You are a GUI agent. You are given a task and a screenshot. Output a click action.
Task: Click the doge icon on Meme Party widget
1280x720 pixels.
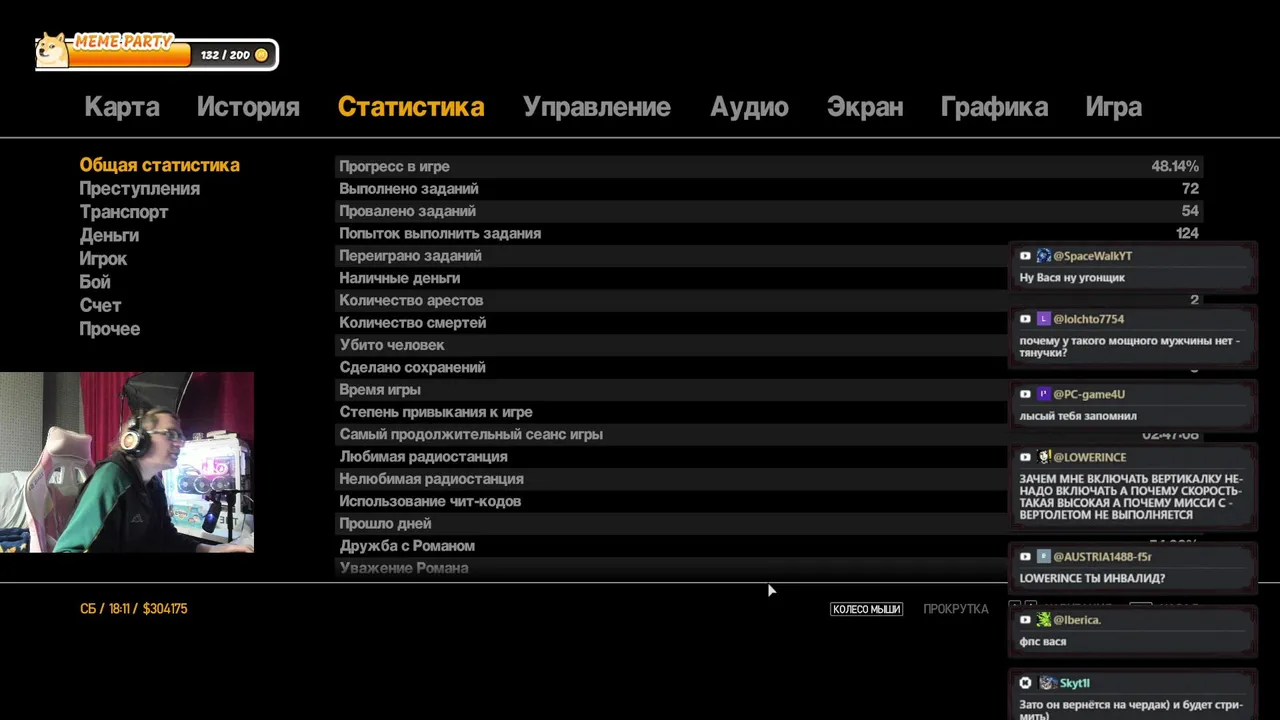click(x=52, y=50)
